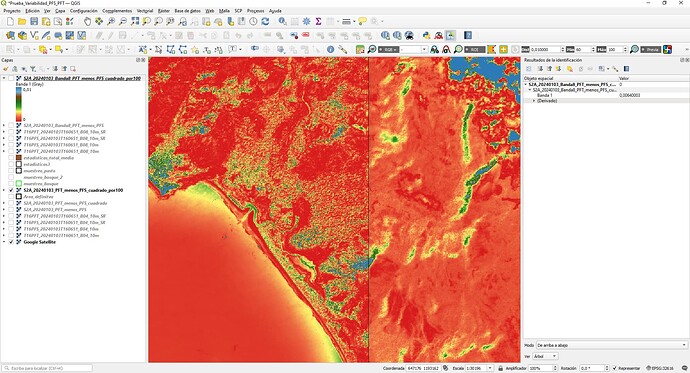Click the Zoom In magnifier icon
Image resolution: width=690 pixels, height=373 pixels.
point(111,21)
